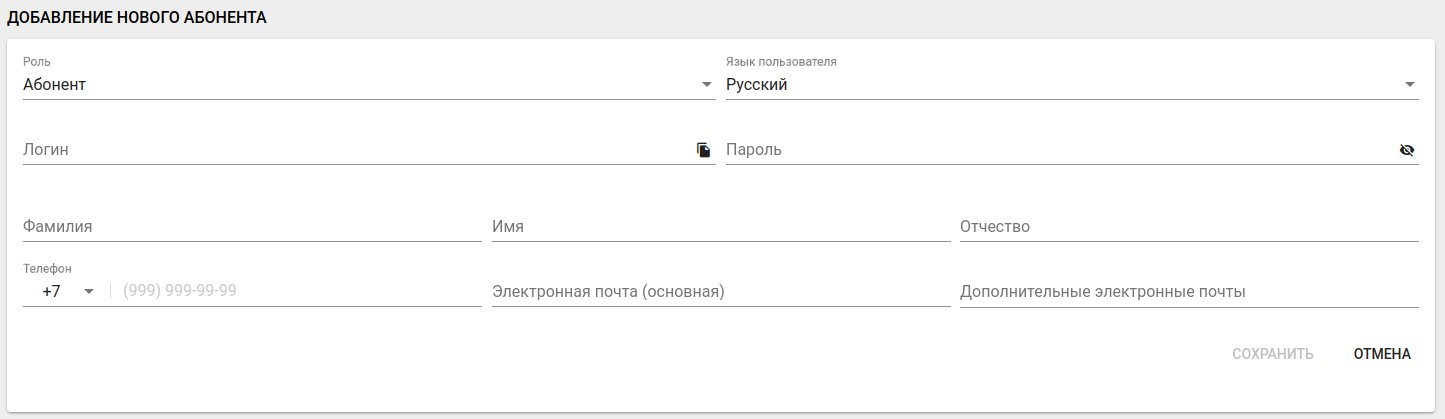
Task: Focus the Логин input field
Action: pyautogui.click(x=350, y=150)
